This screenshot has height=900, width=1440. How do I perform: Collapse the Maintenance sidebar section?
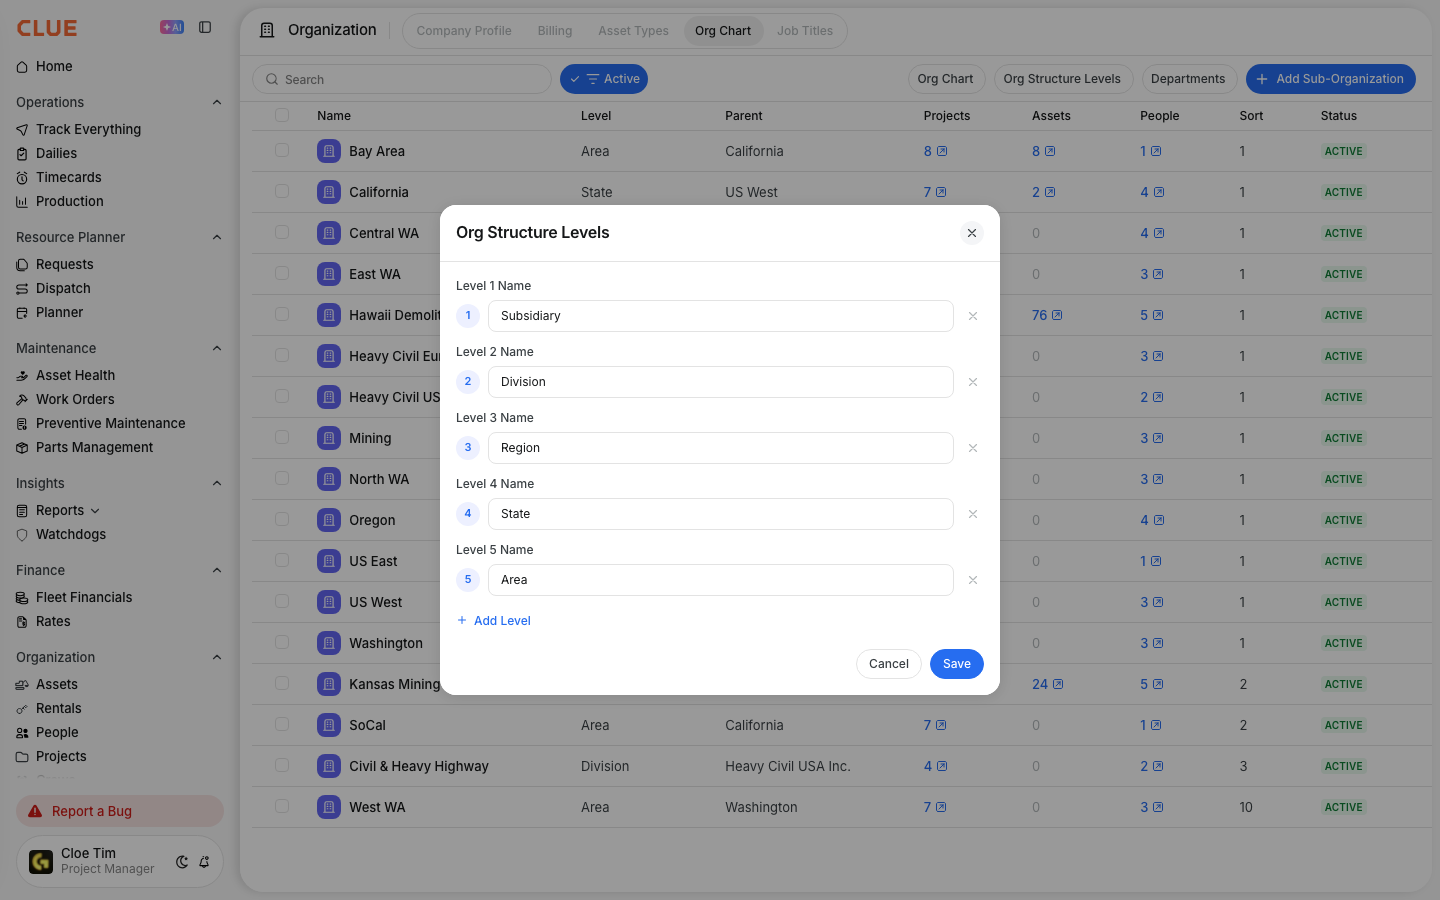point(217,348)
